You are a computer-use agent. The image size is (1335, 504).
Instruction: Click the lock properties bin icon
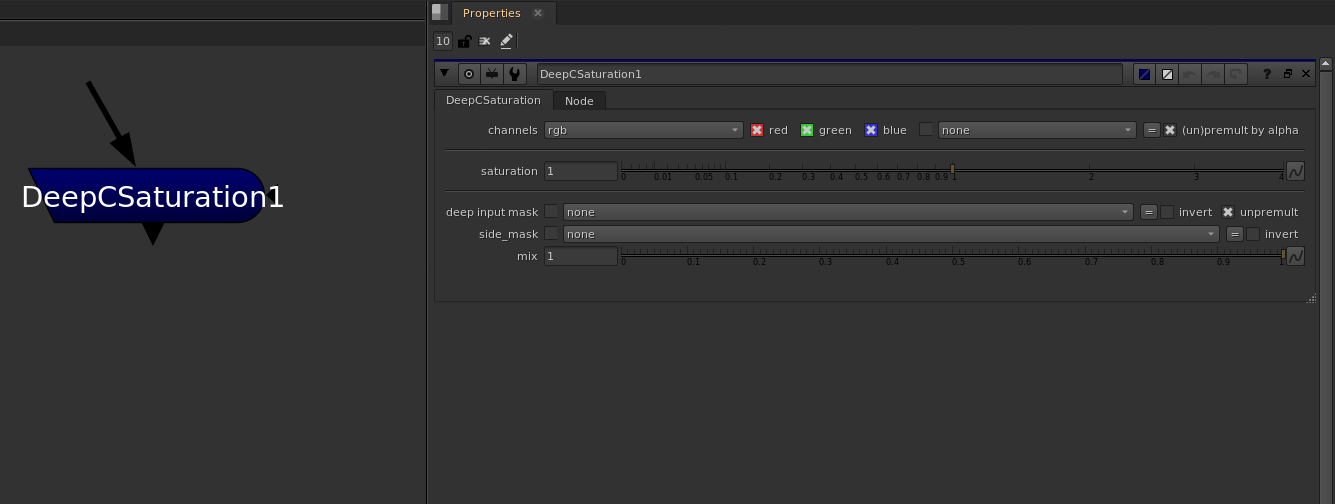pos(464,41)
